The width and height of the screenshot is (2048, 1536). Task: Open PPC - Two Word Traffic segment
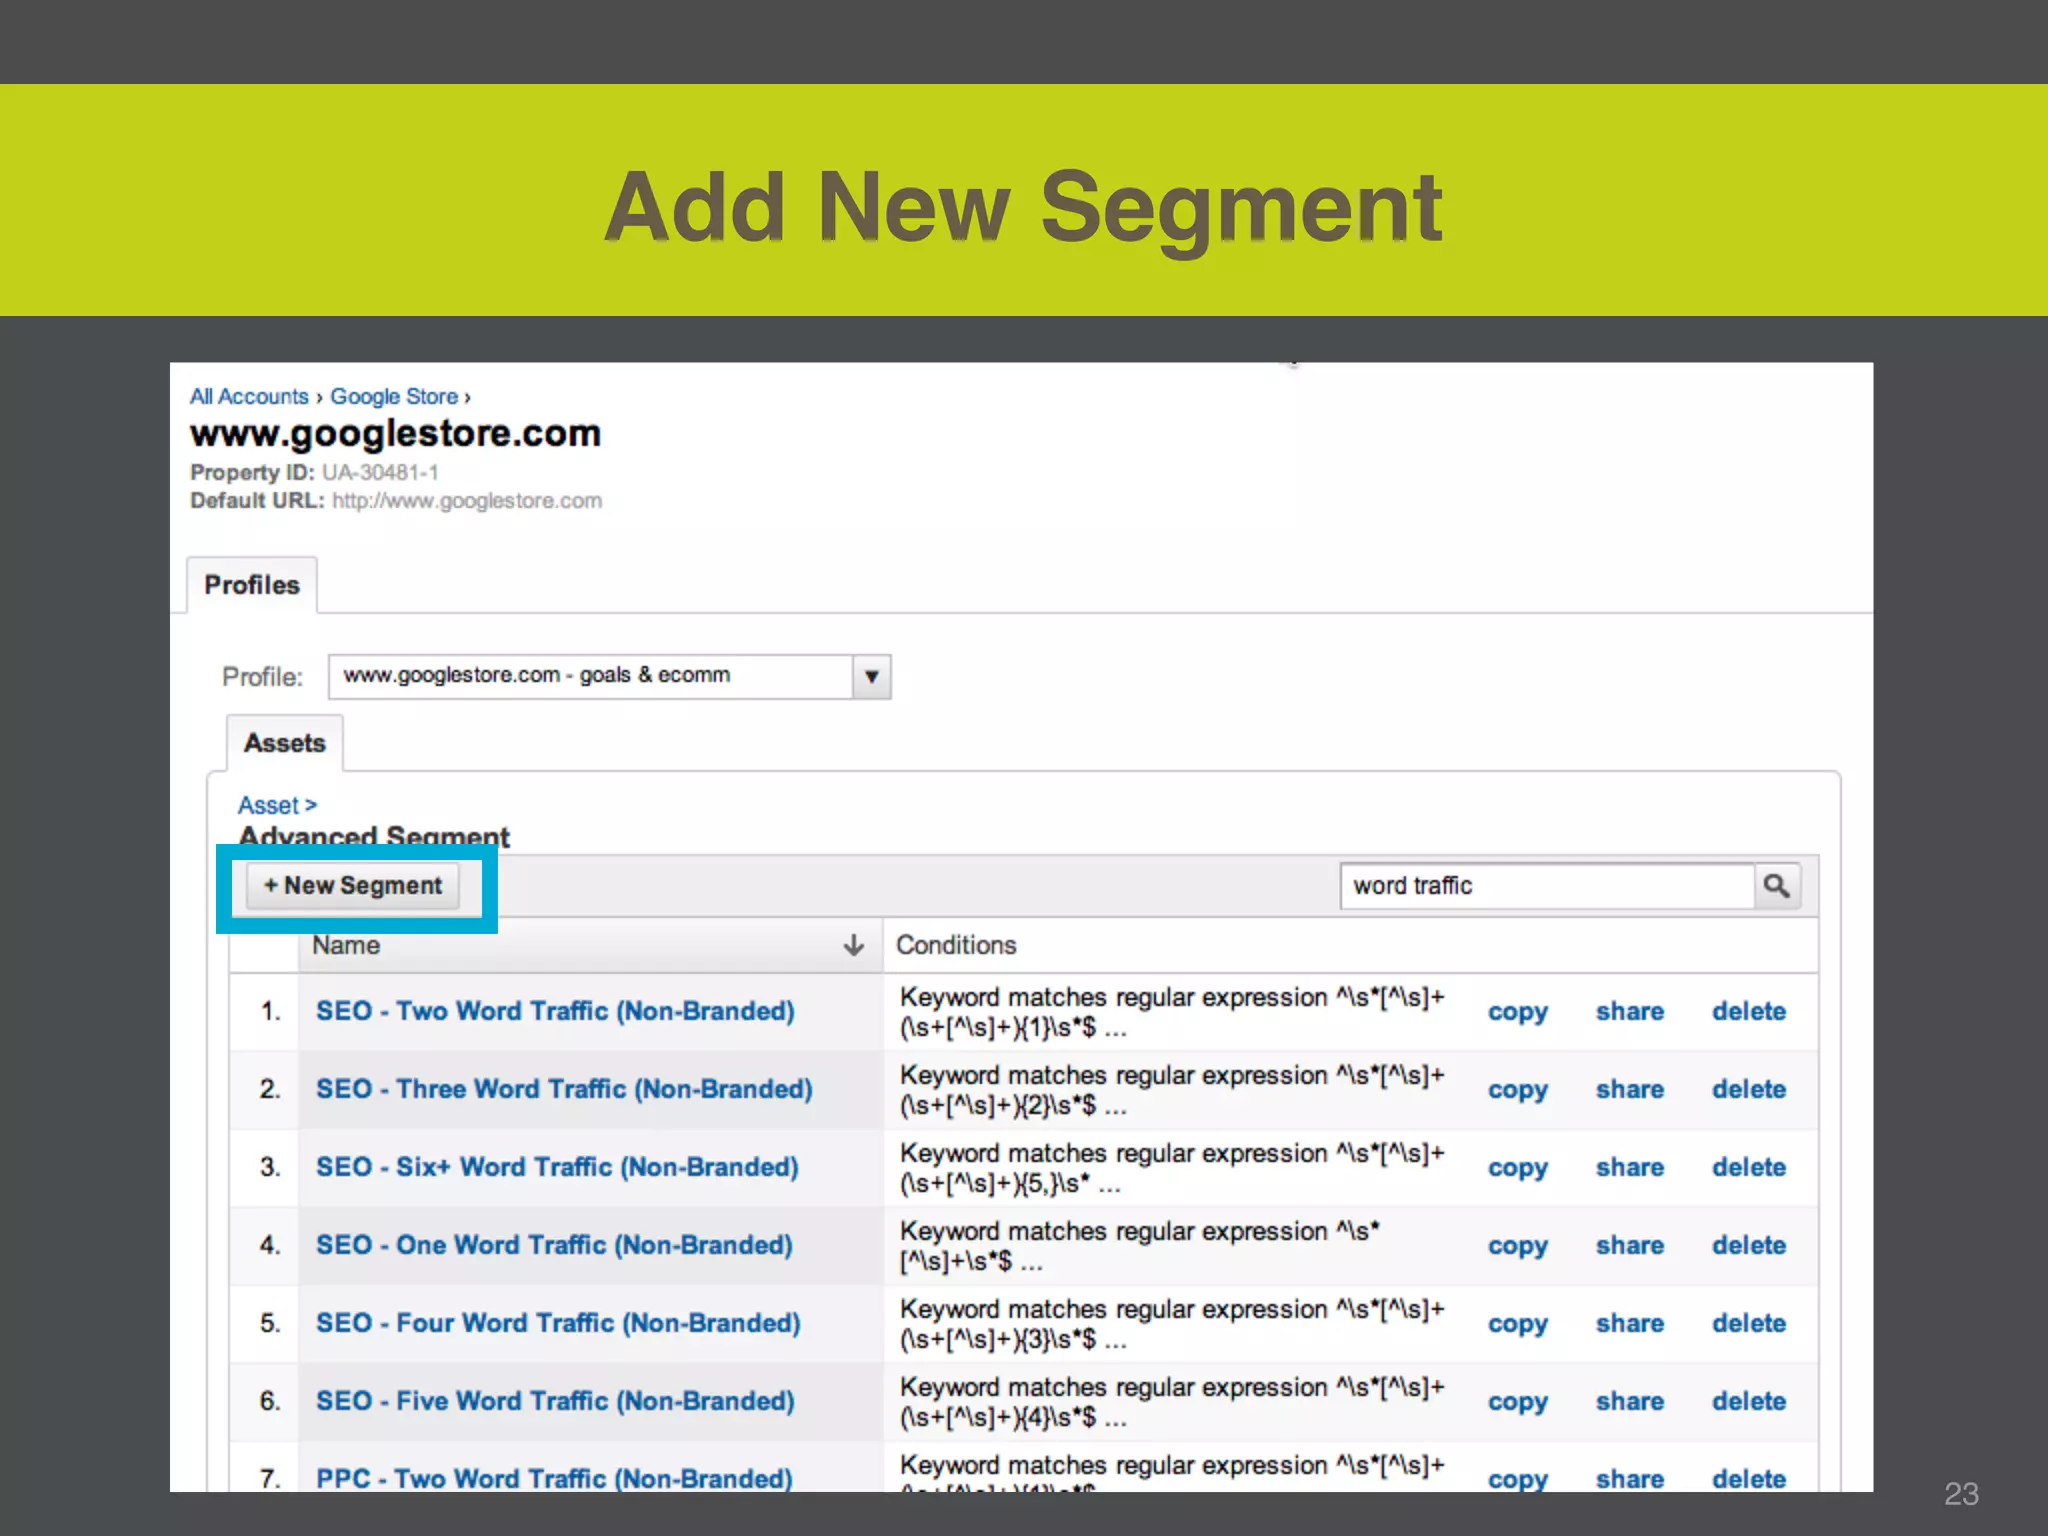coord(554,1478)
